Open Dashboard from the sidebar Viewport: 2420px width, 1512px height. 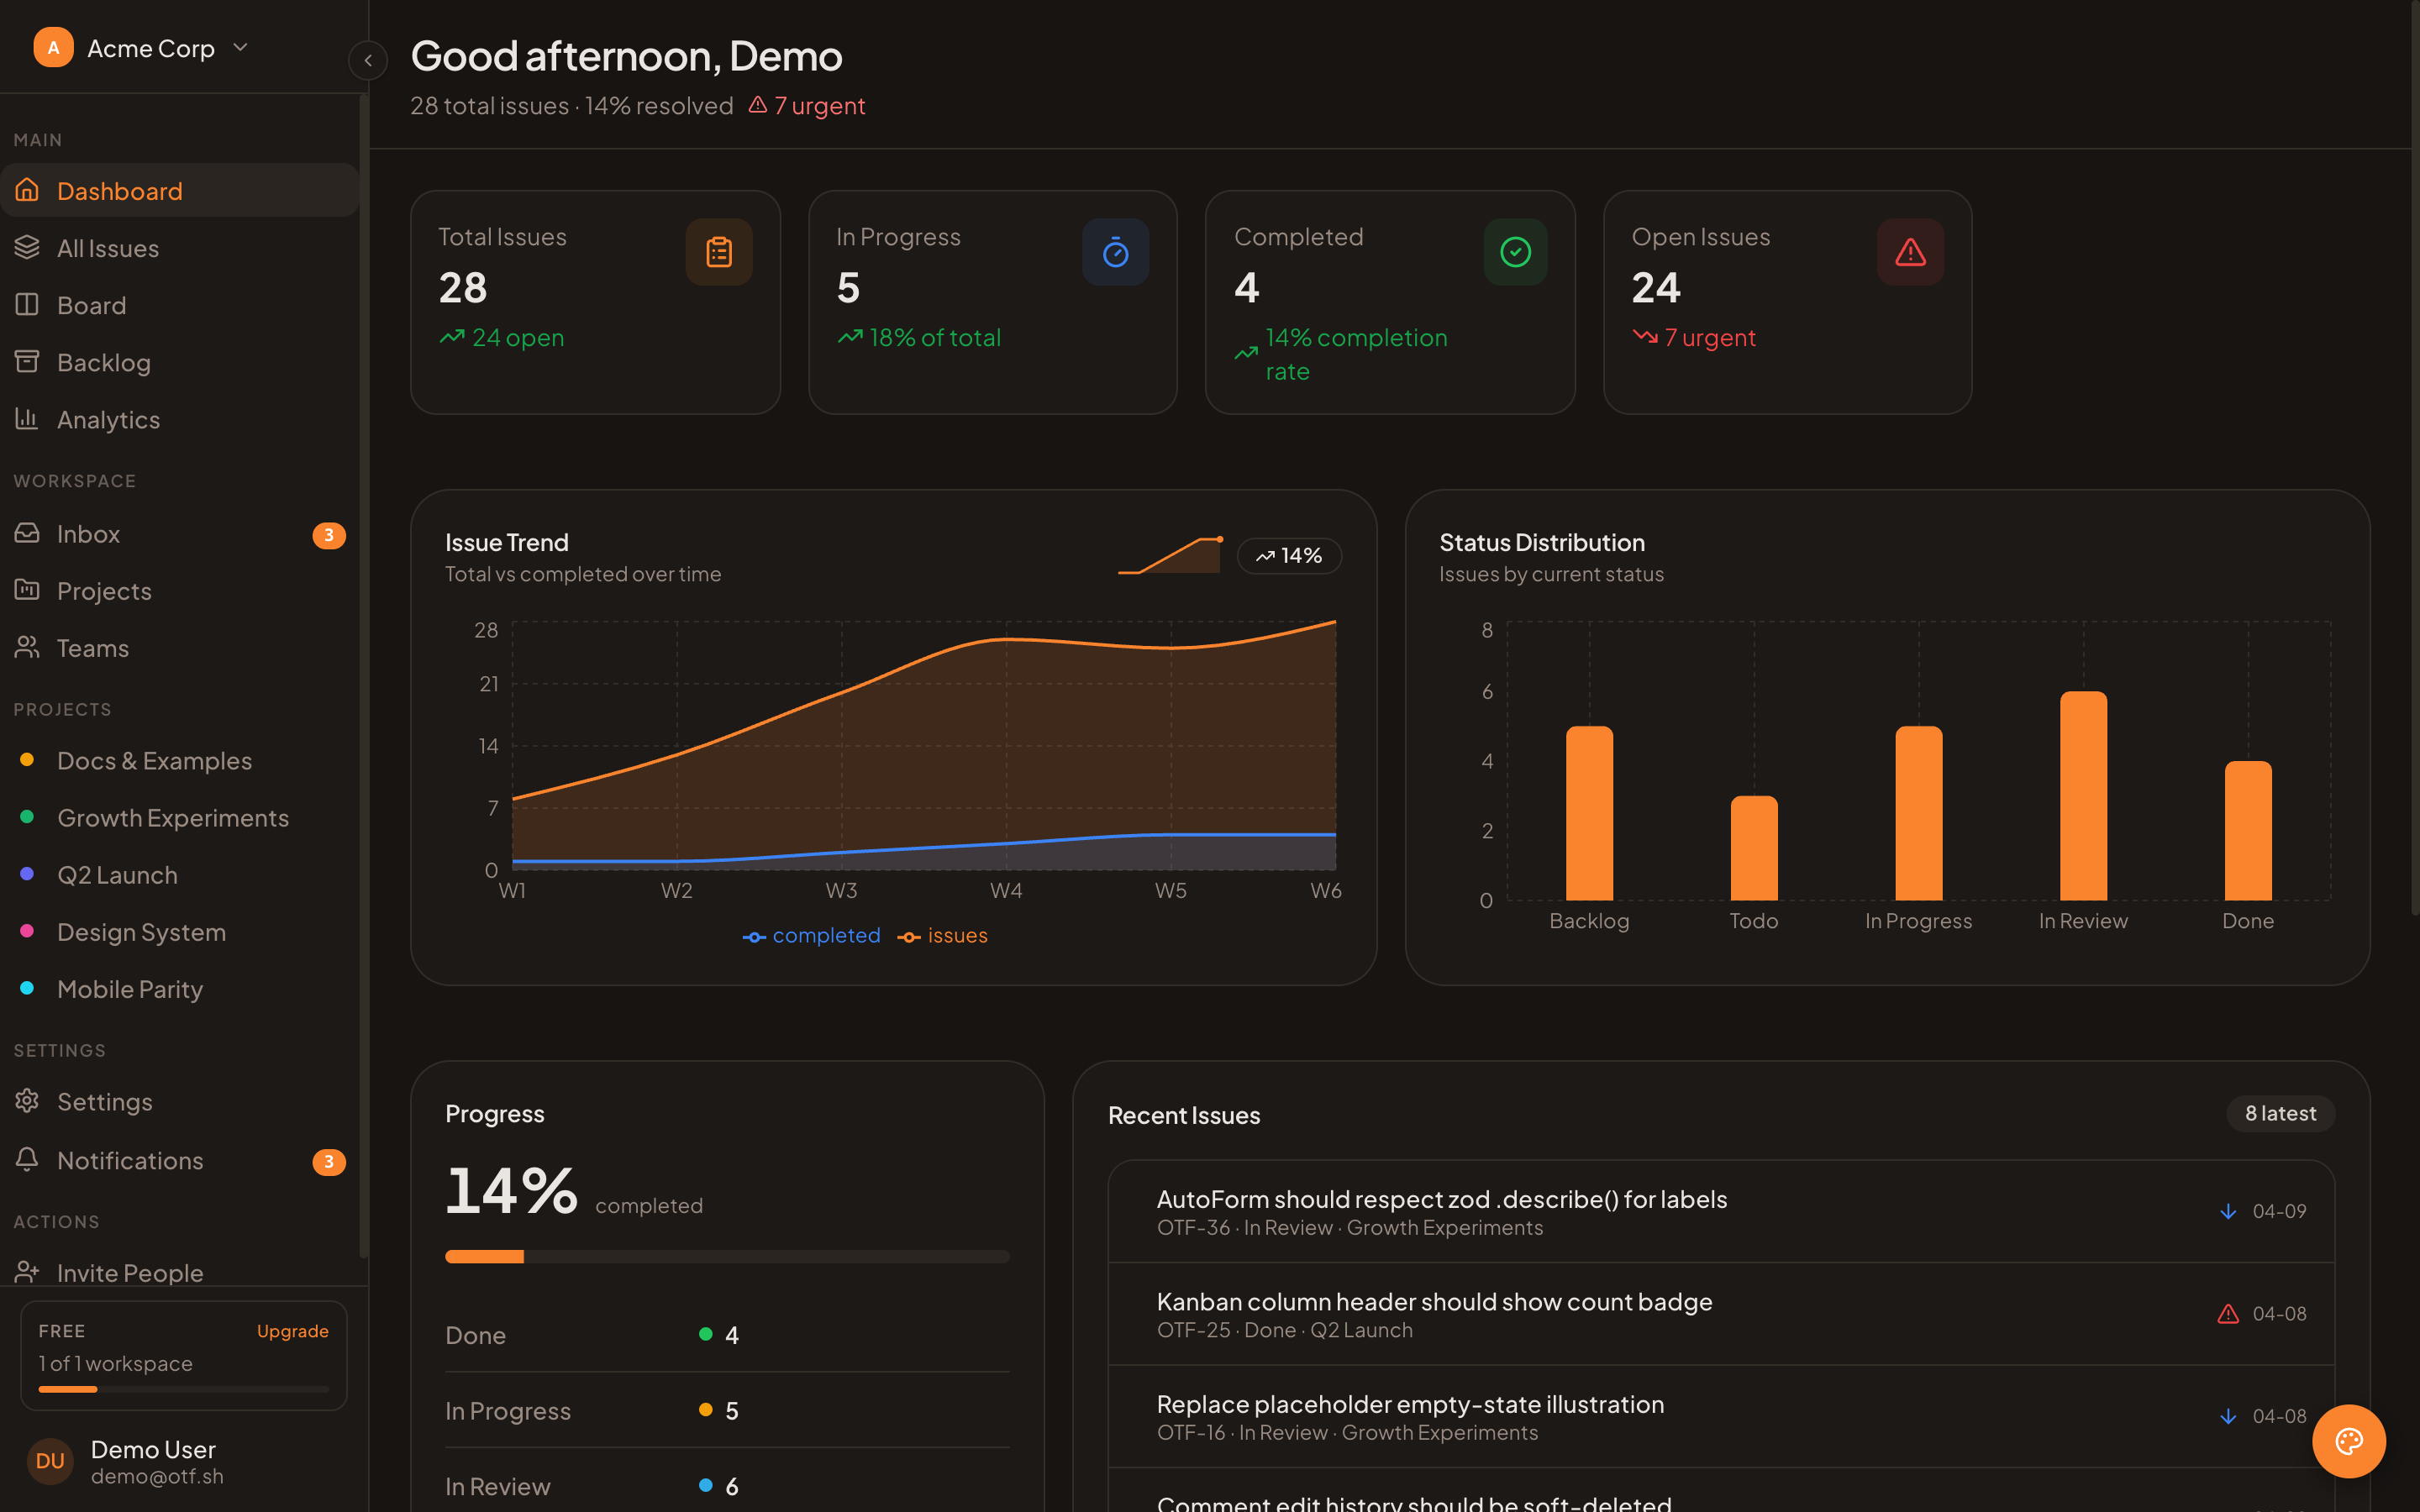pos(180,190)
